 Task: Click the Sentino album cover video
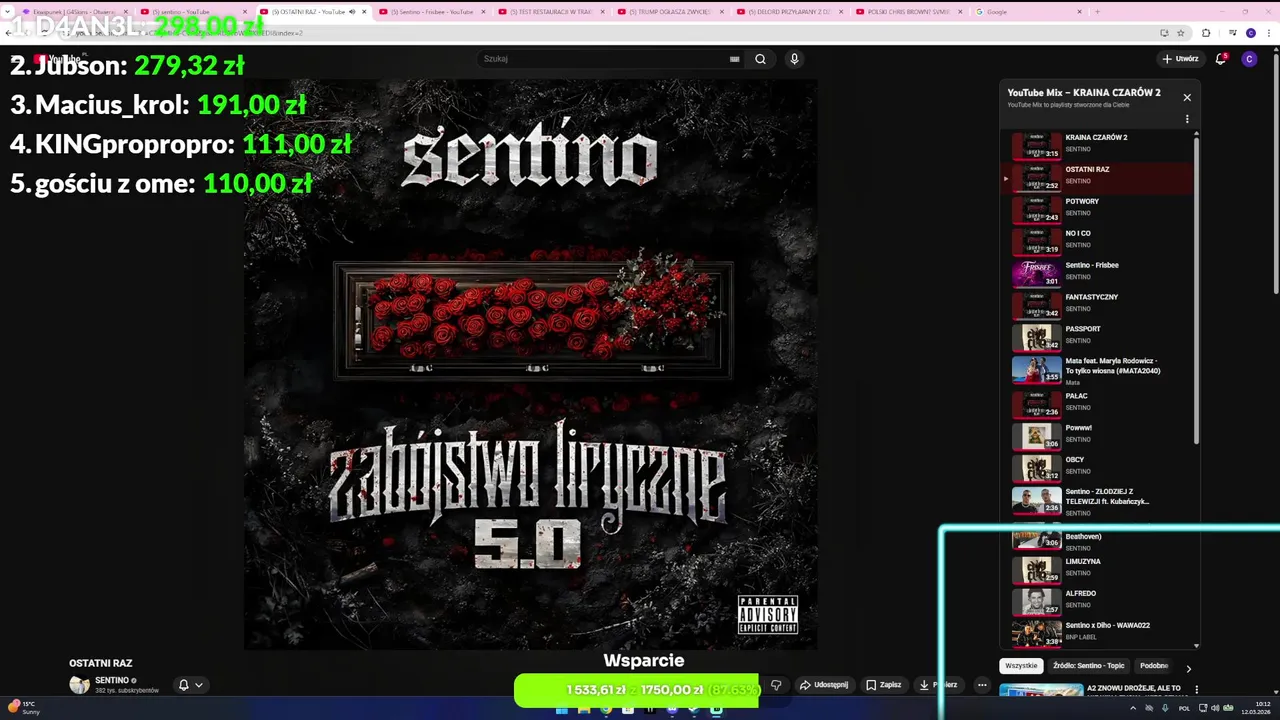(530, 365)
